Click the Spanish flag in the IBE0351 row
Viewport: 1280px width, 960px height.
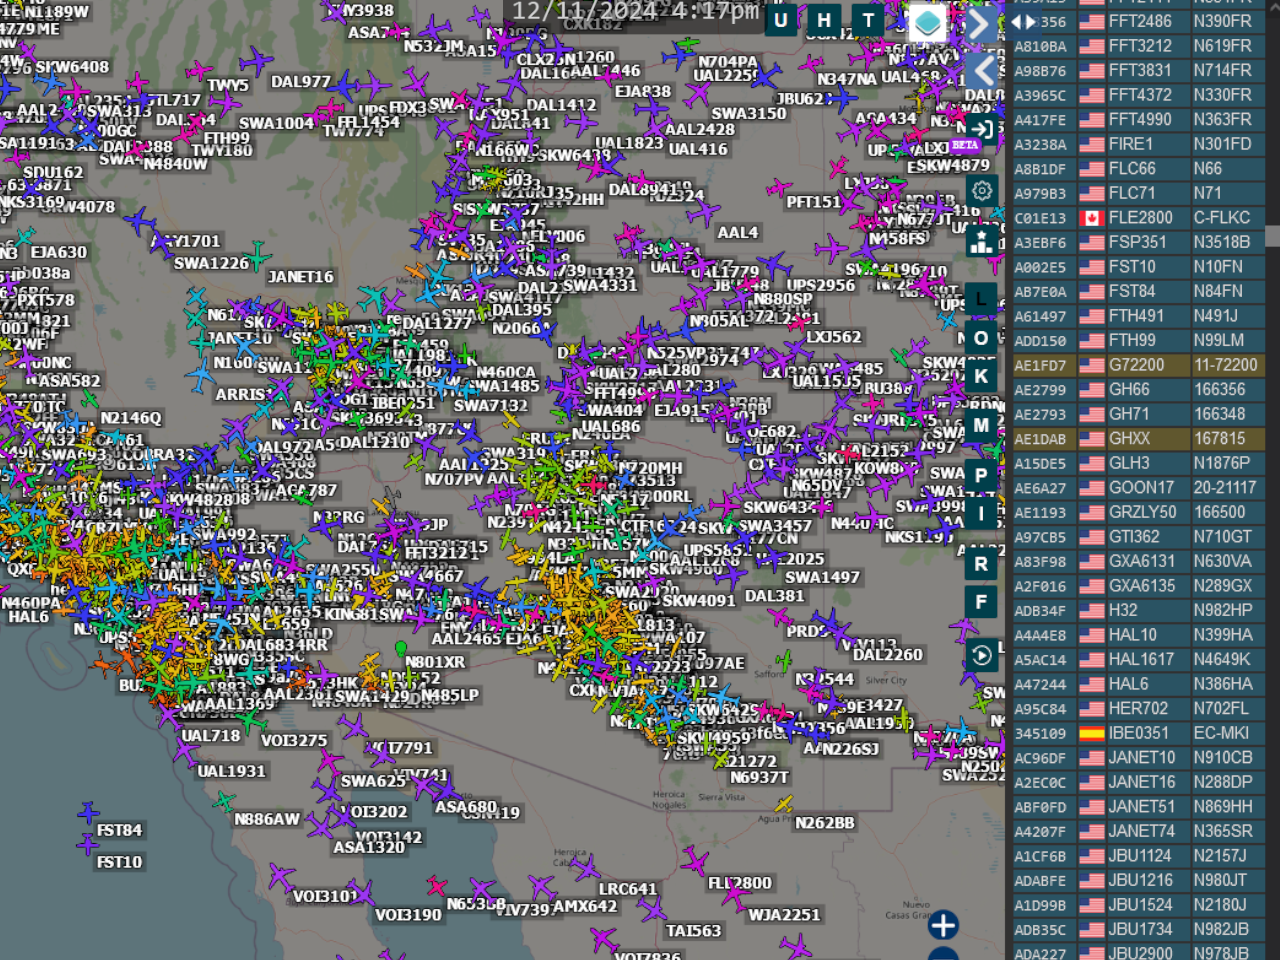click(1091, 733)
